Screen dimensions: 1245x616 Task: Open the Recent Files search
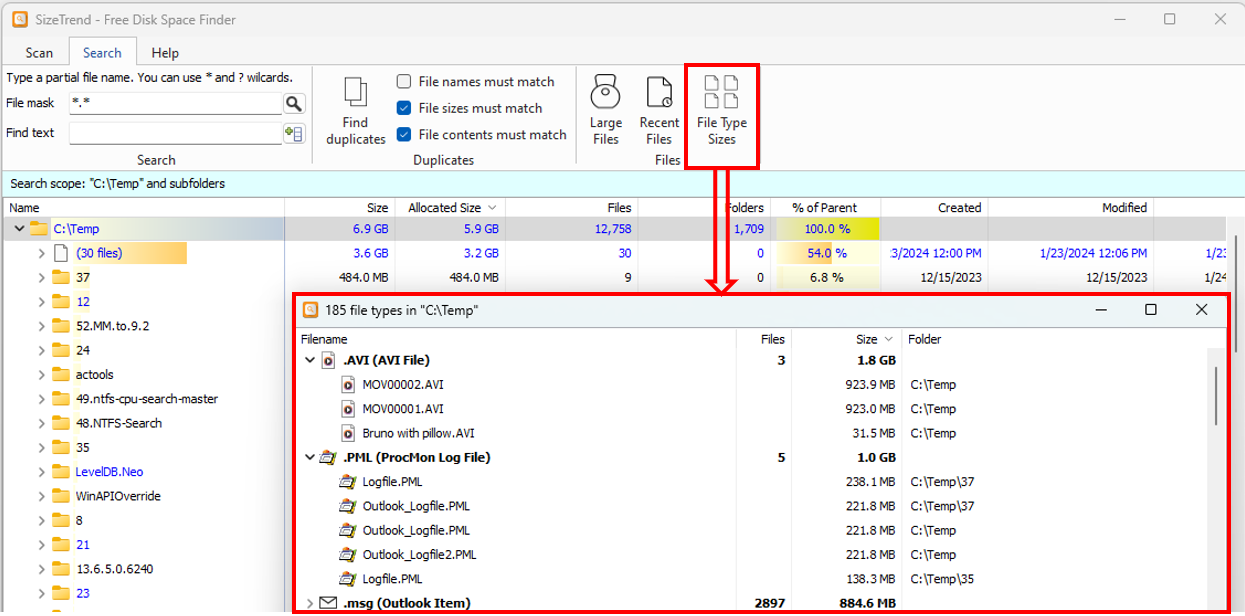[x=659, y=111]
